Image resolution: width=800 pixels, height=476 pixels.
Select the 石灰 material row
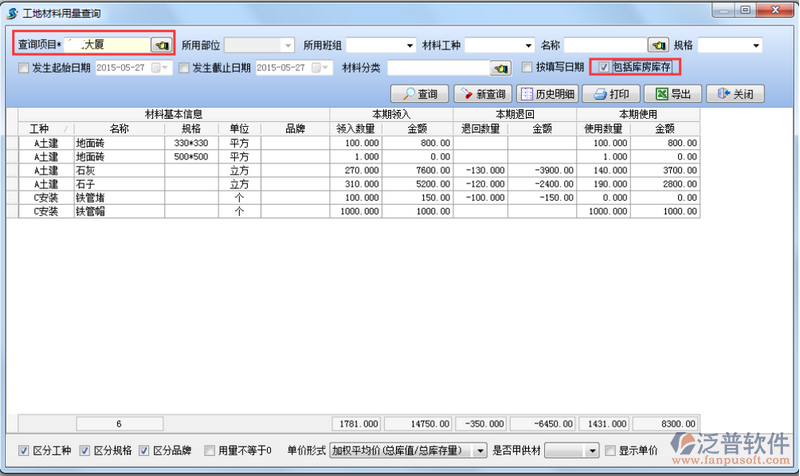120,171
